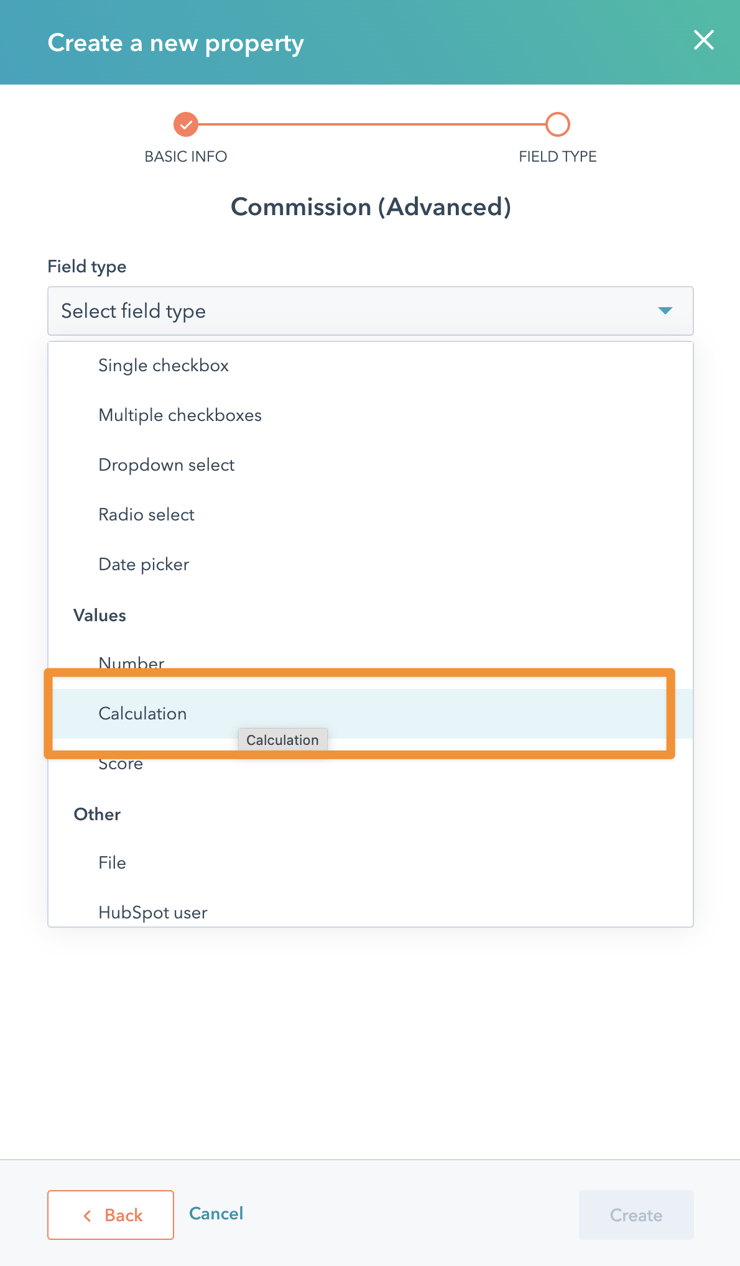Image resolution: width=740 pixels, height=1266 pixels.
Task: Select the Calculation field type
Action: point(143,714)
